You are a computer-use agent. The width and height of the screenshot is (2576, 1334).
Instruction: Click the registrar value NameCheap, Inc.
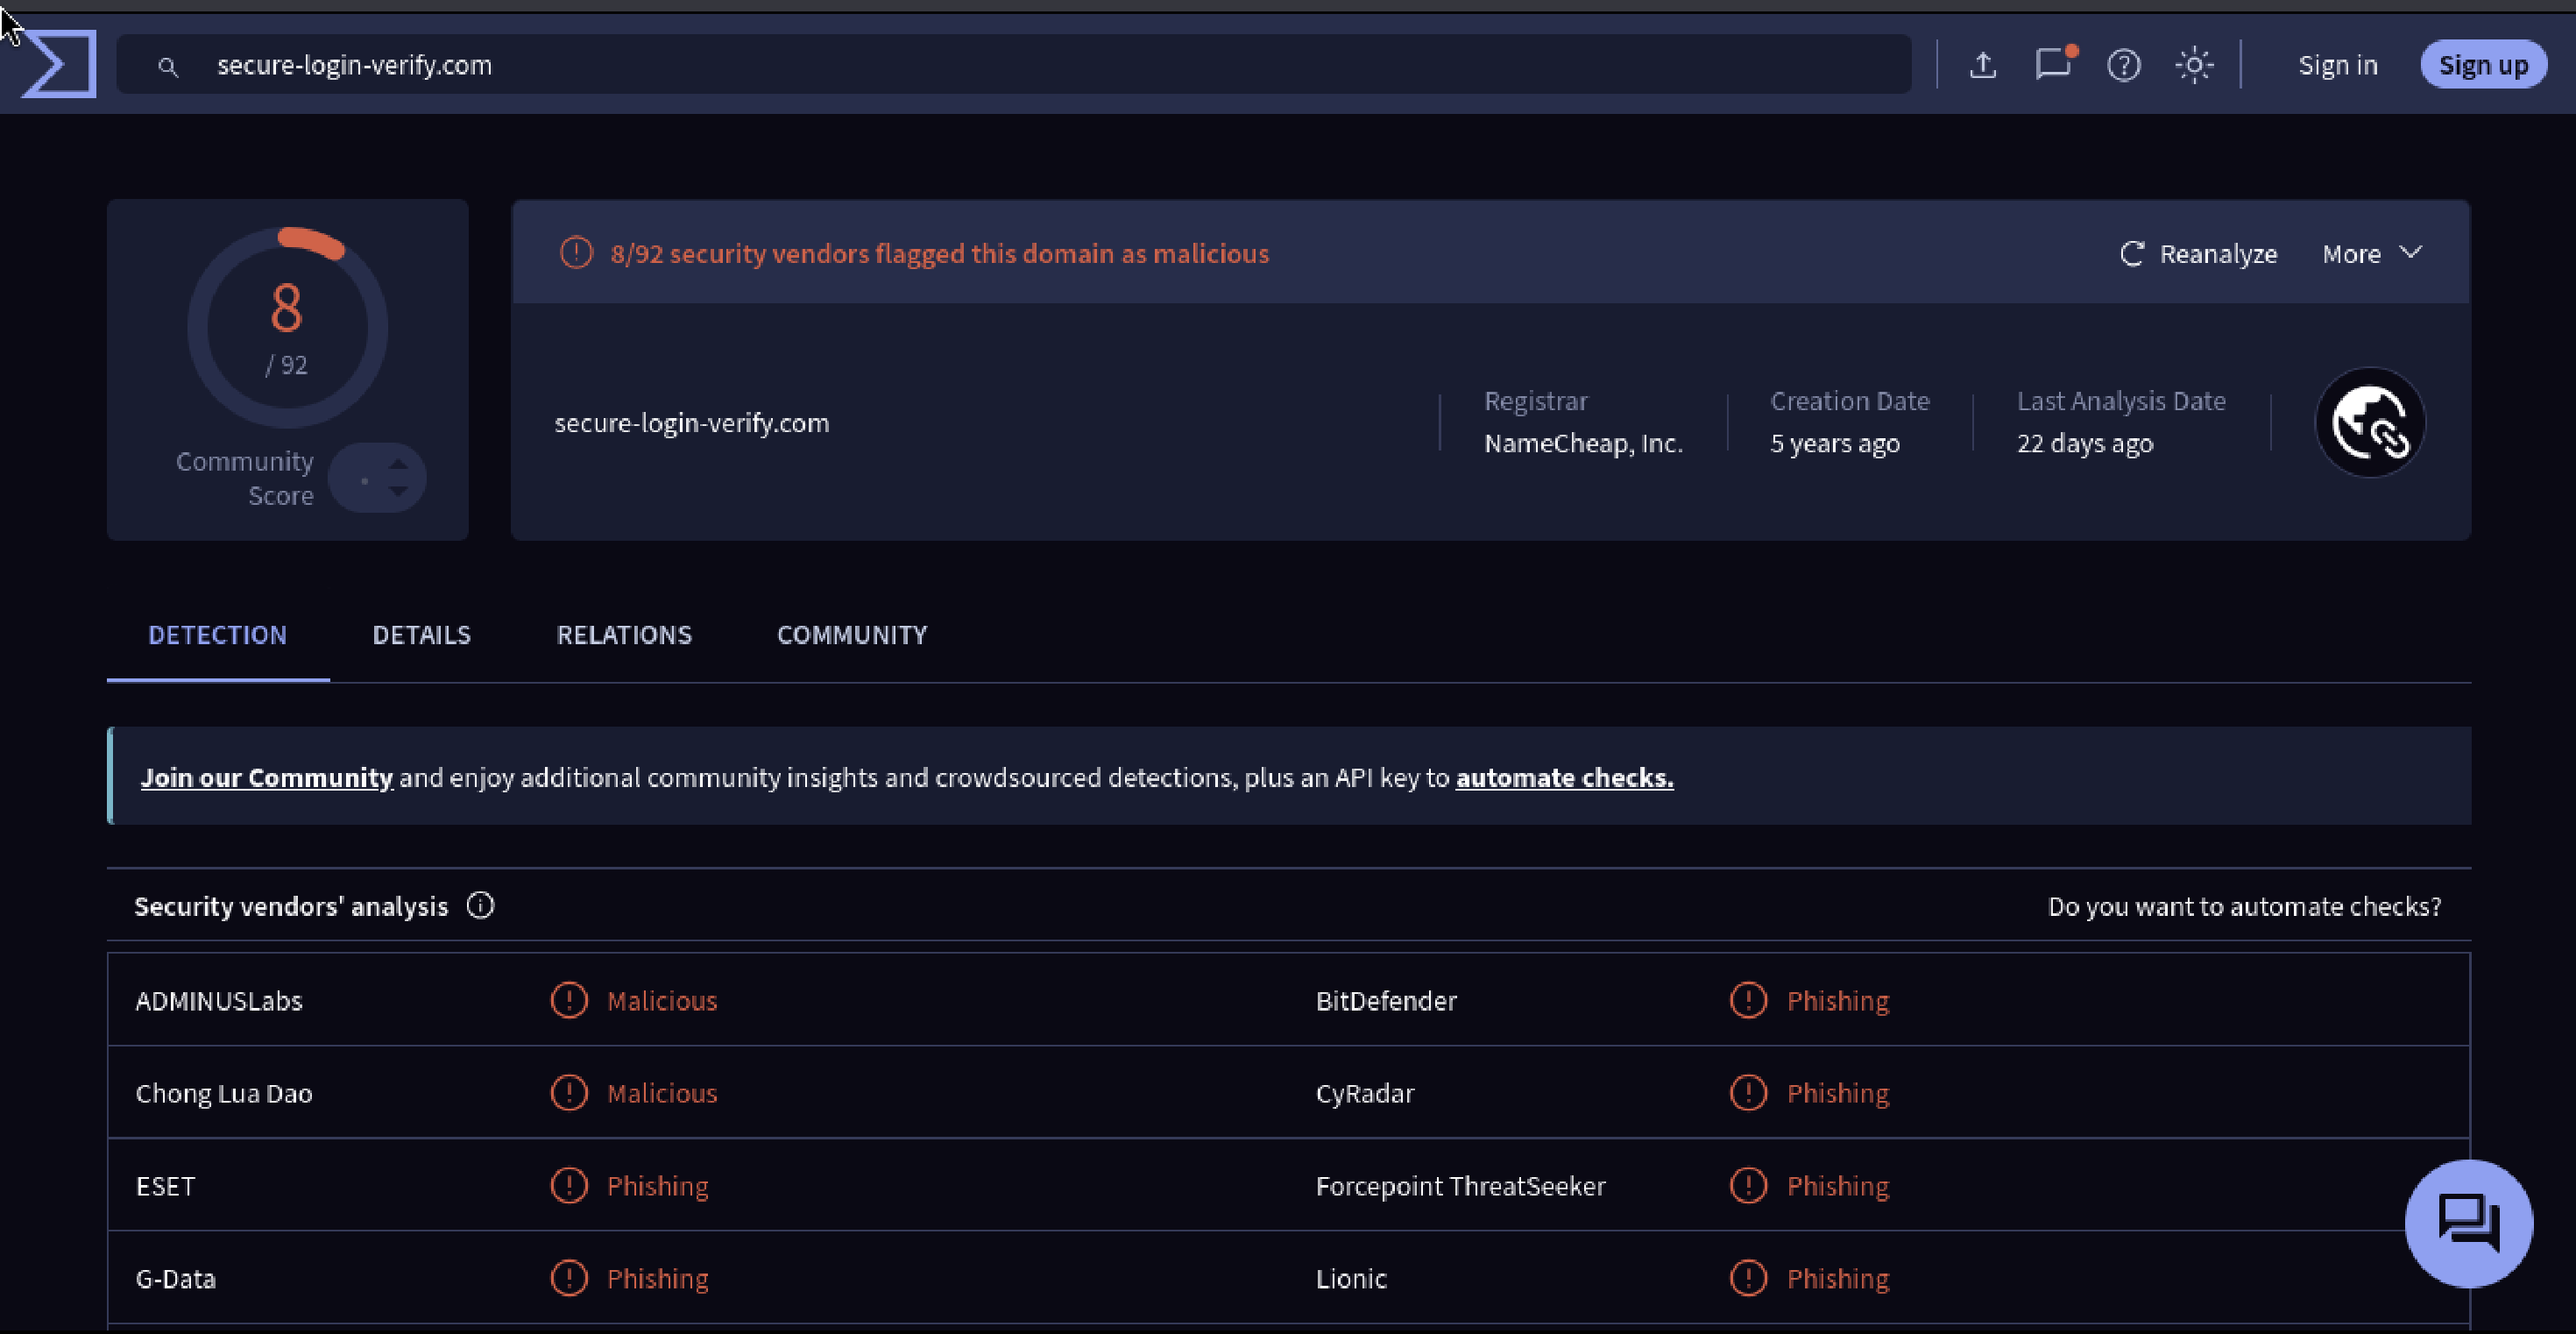pos(1583,443)
